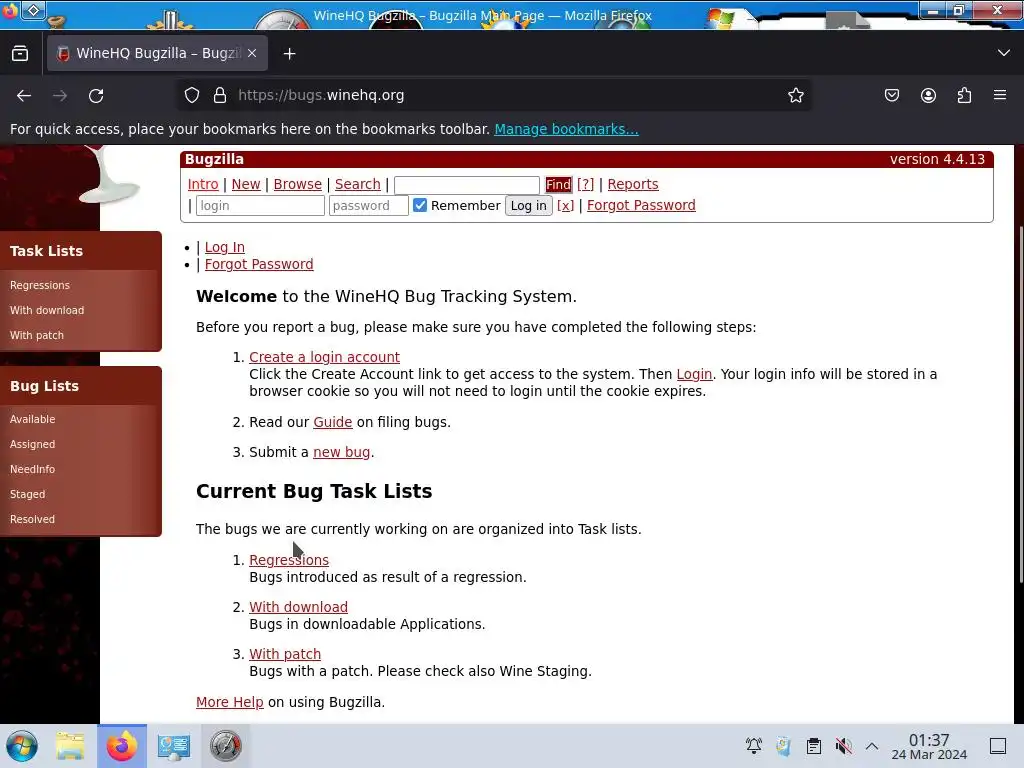Open the extensions puzzle icon

click(964, 95)
